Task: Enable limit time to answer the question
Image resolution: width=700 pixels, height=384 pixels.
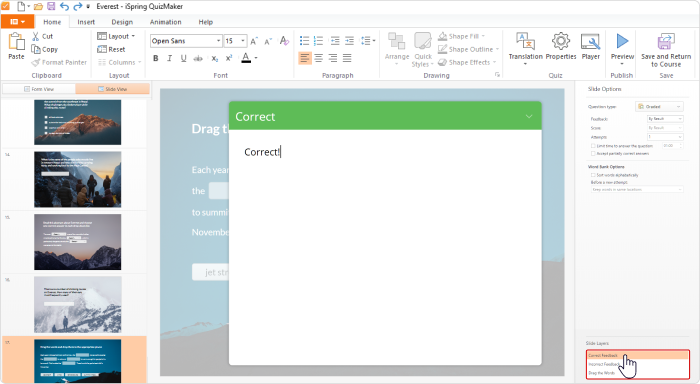Action: click(593, 146)
